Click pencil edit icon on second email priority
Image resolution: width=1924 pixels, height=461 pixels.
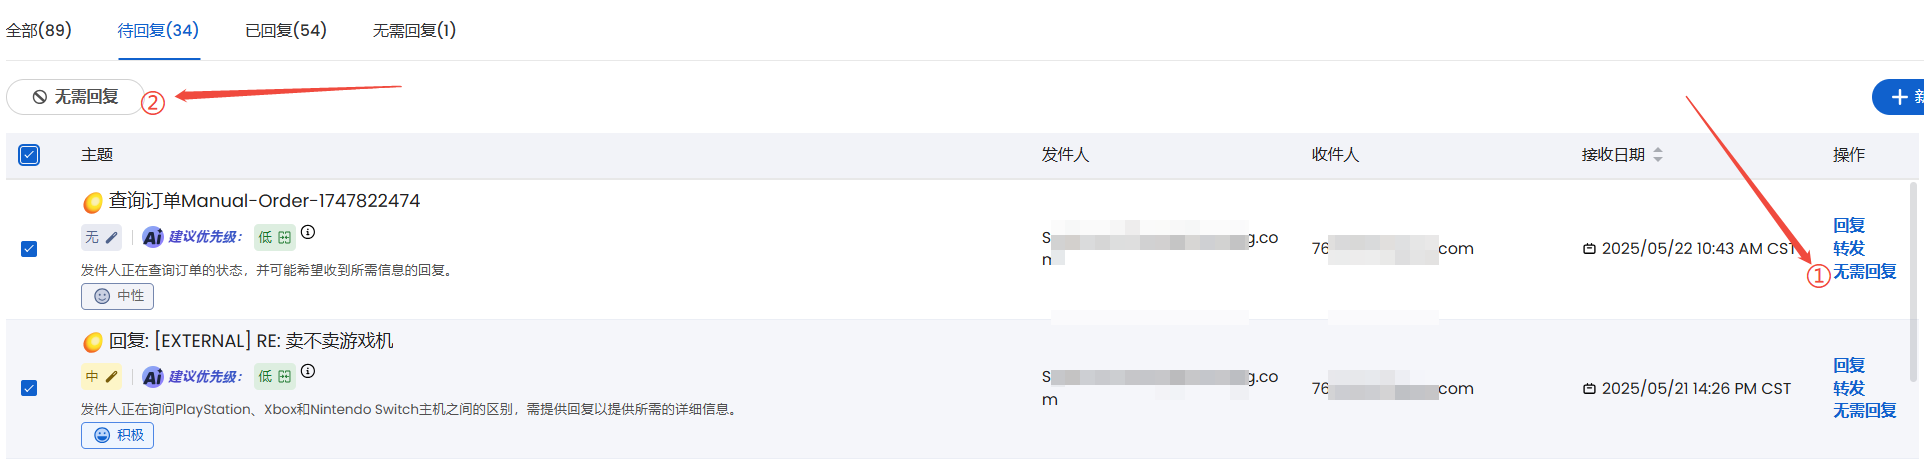(112, 377)
